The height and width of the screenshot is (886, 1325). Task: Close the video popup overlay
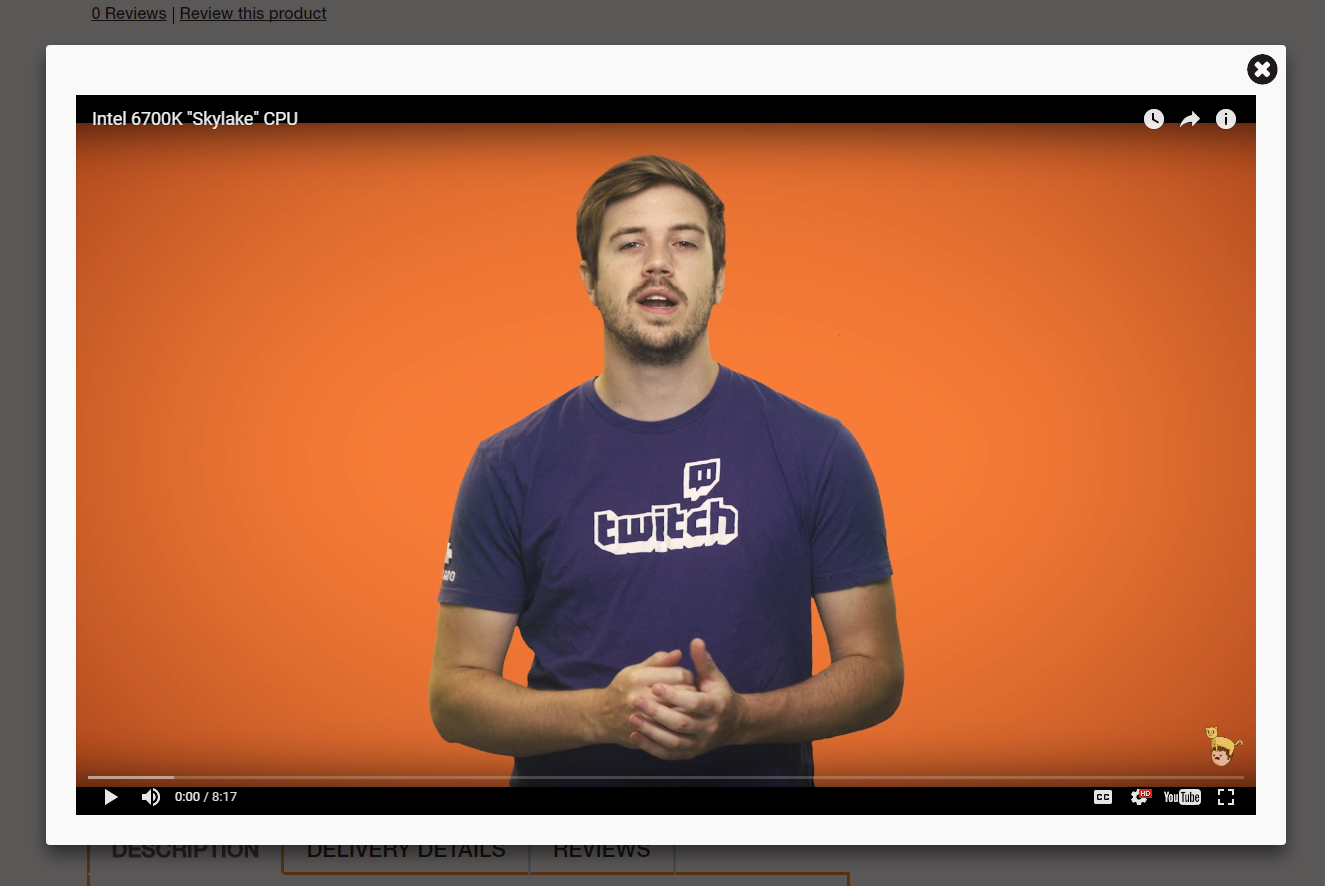(x=1262, y=69)
